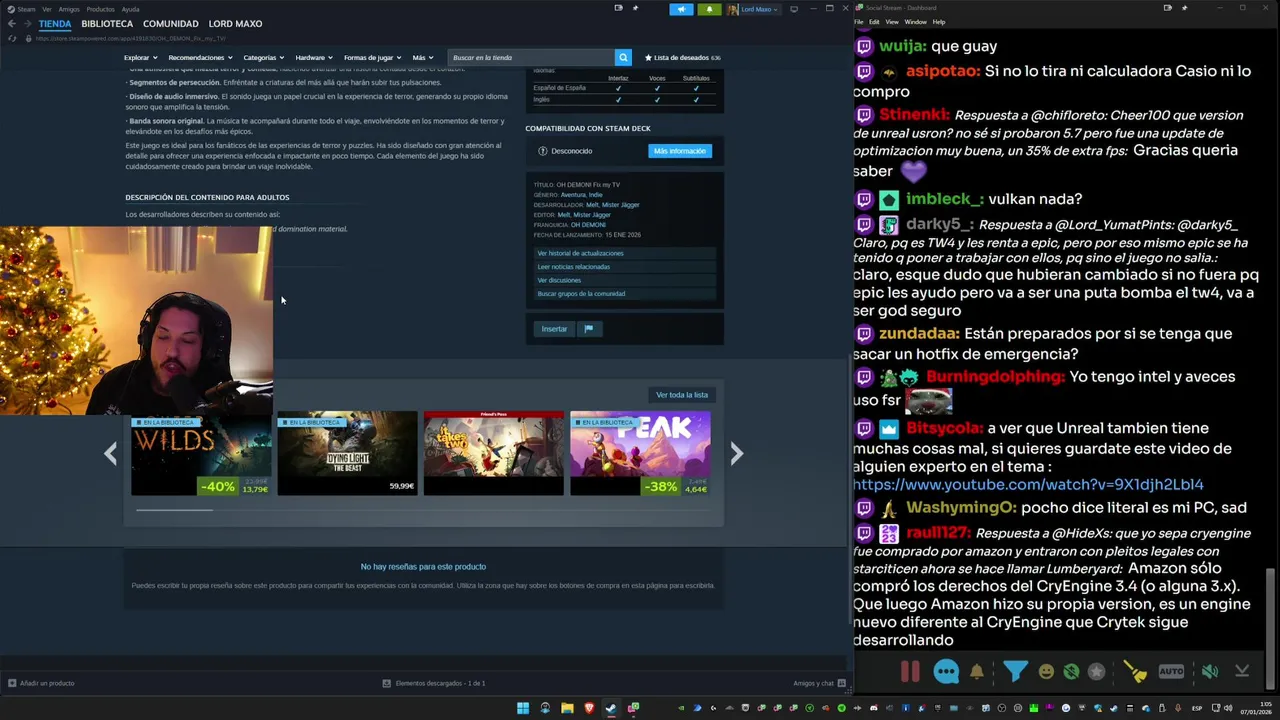Expand the Formas de jugar dropdown

pyautogui.click(x=371, y=58)
